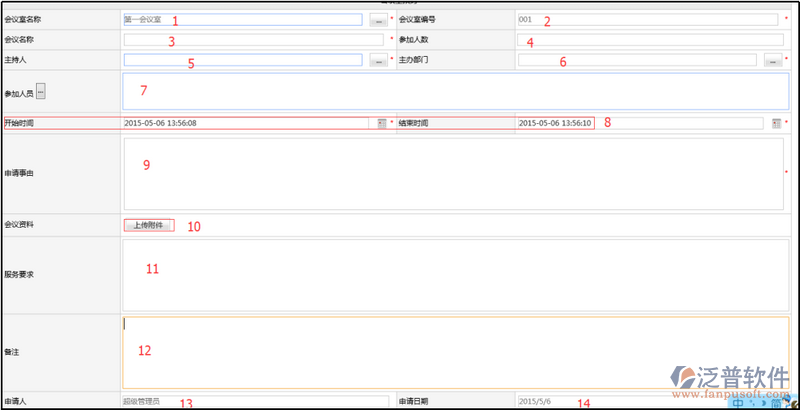The width and height of the screenshot is (800, 410).
Task: Select the 主持人 text field
Action: 242,61
